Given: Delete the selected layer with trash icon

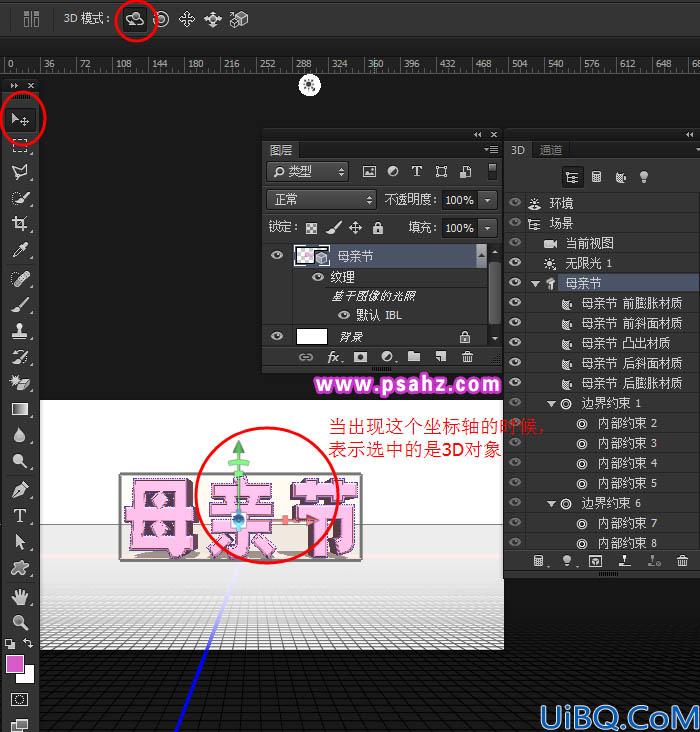Looking at the screenshot, I should pos(467,357).
